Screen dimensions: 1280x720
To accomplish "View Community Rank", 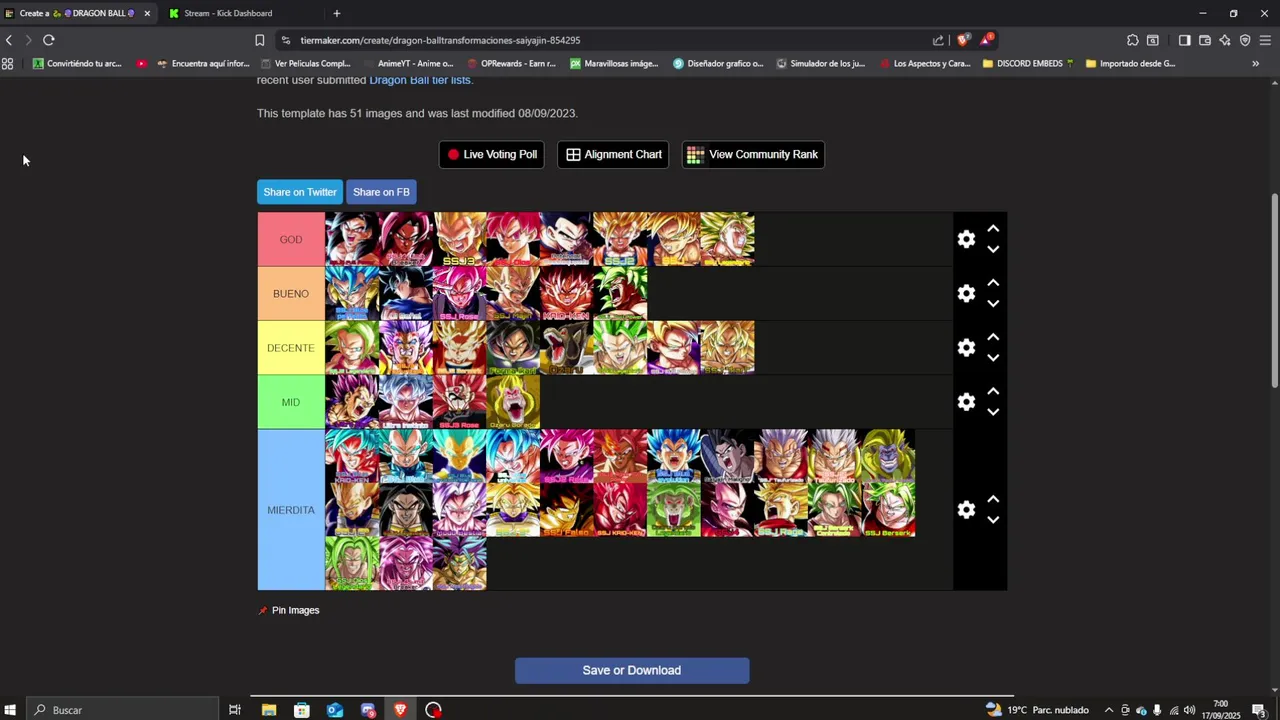I will 753,154.
